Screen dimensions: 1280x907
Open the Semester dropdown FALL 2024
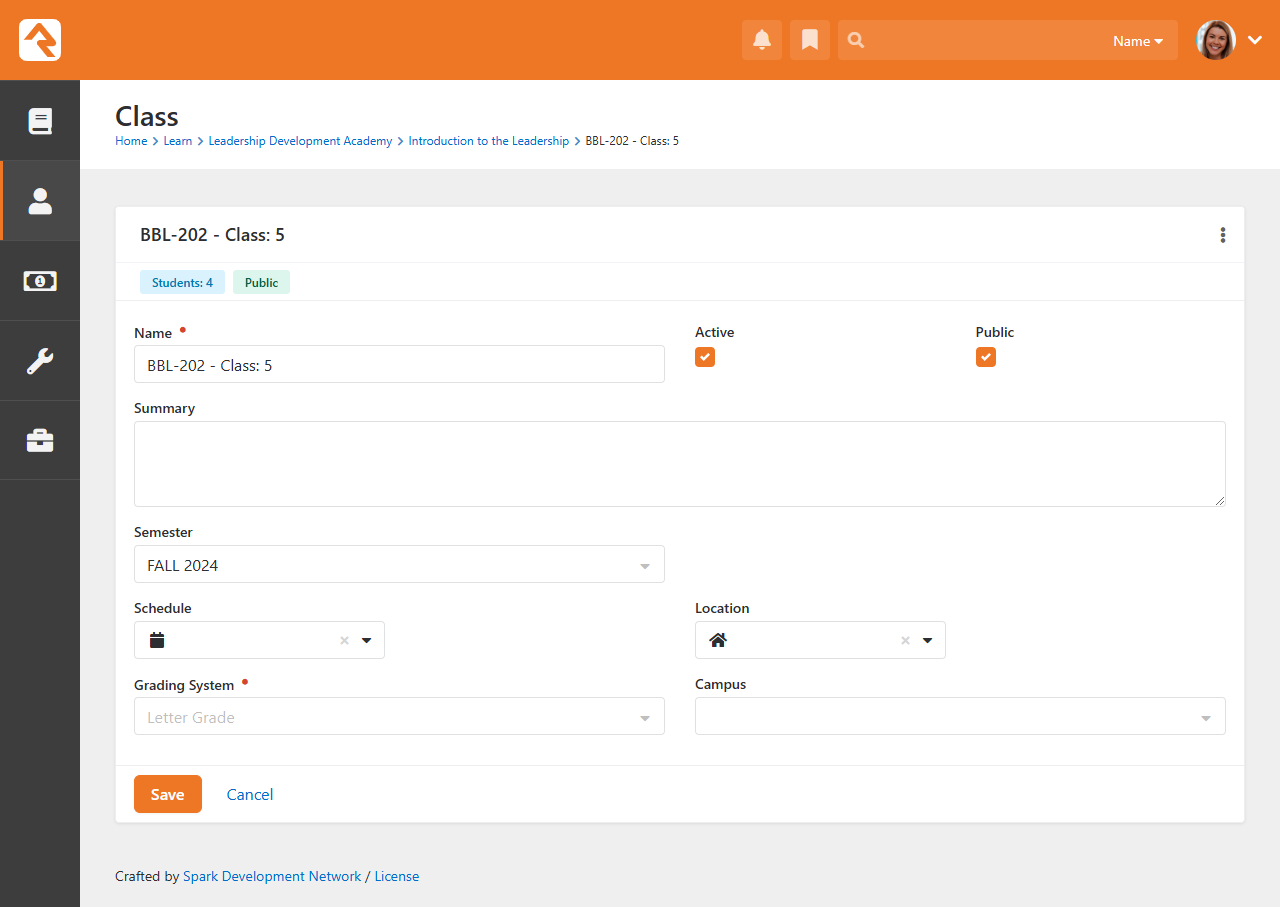399,564
